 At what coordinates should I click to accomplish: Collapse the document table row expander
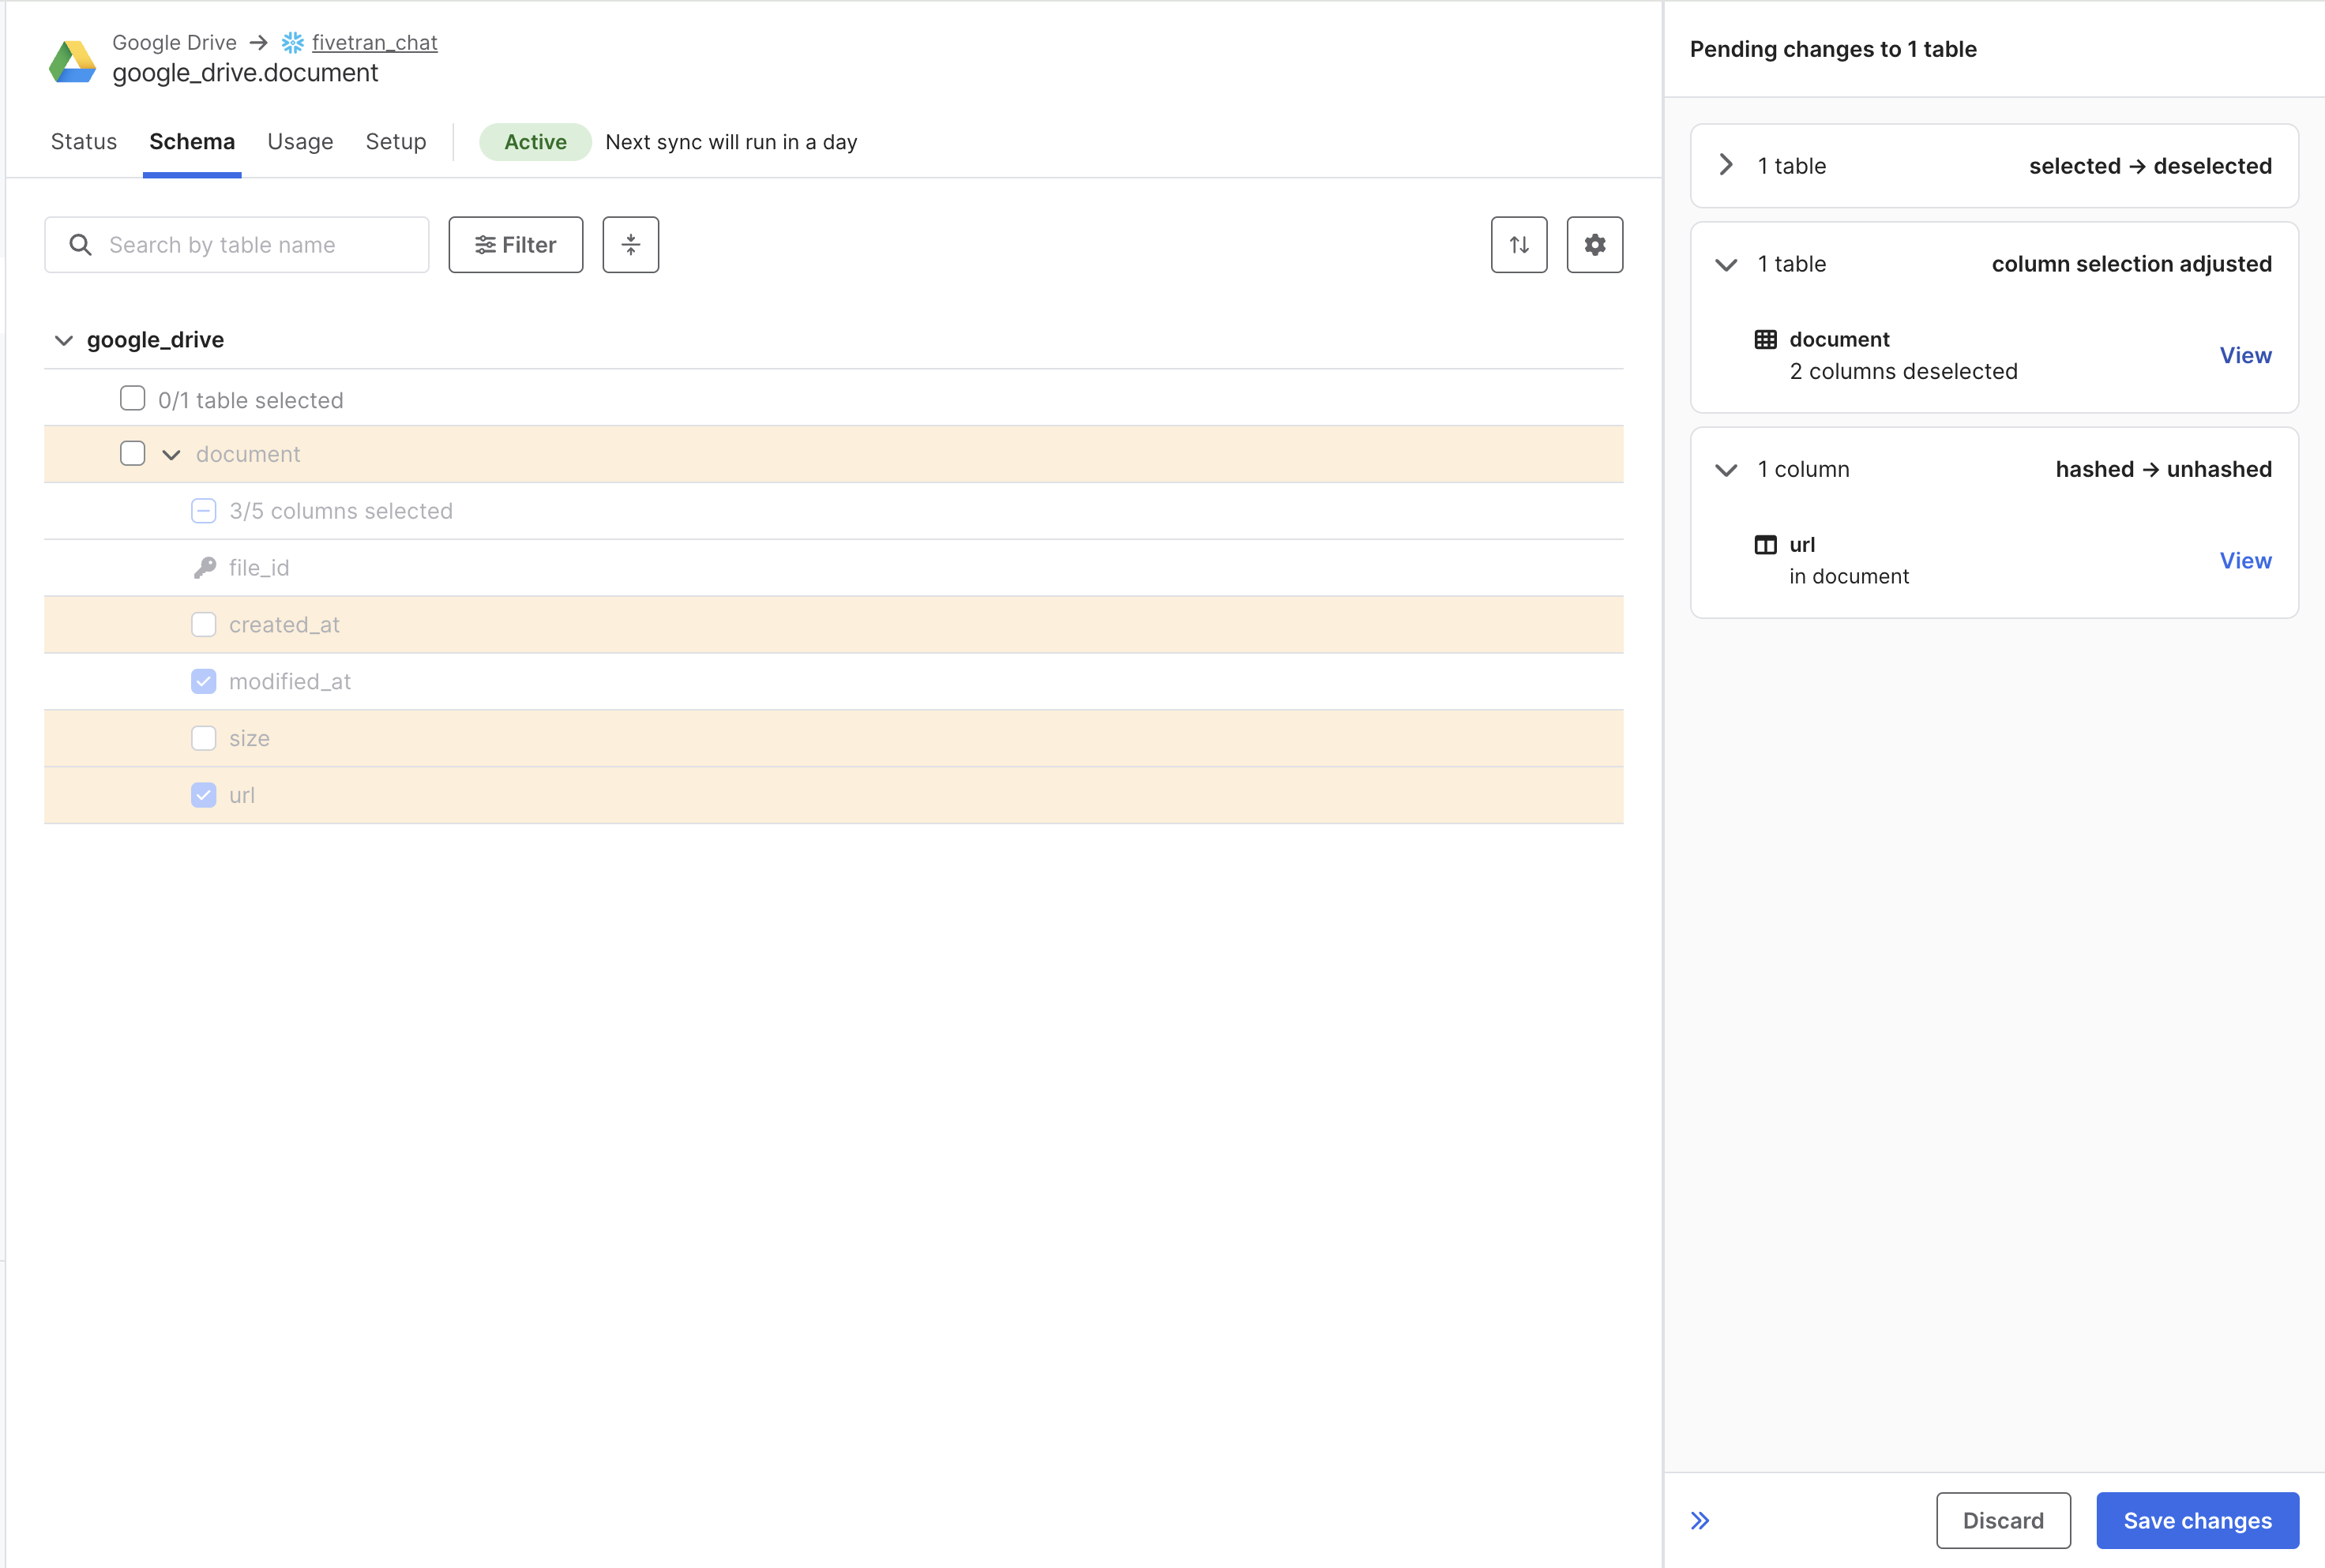(168, 453)
